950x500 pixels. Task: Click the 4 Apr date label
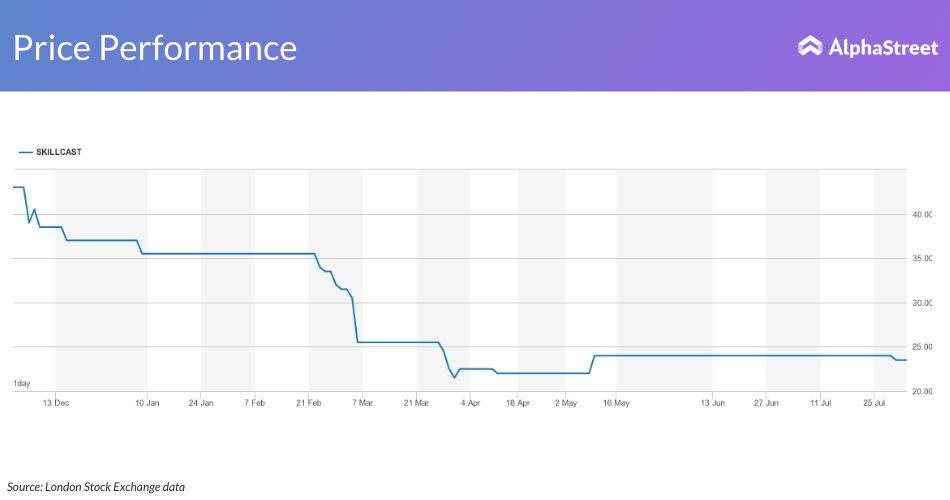470,403
